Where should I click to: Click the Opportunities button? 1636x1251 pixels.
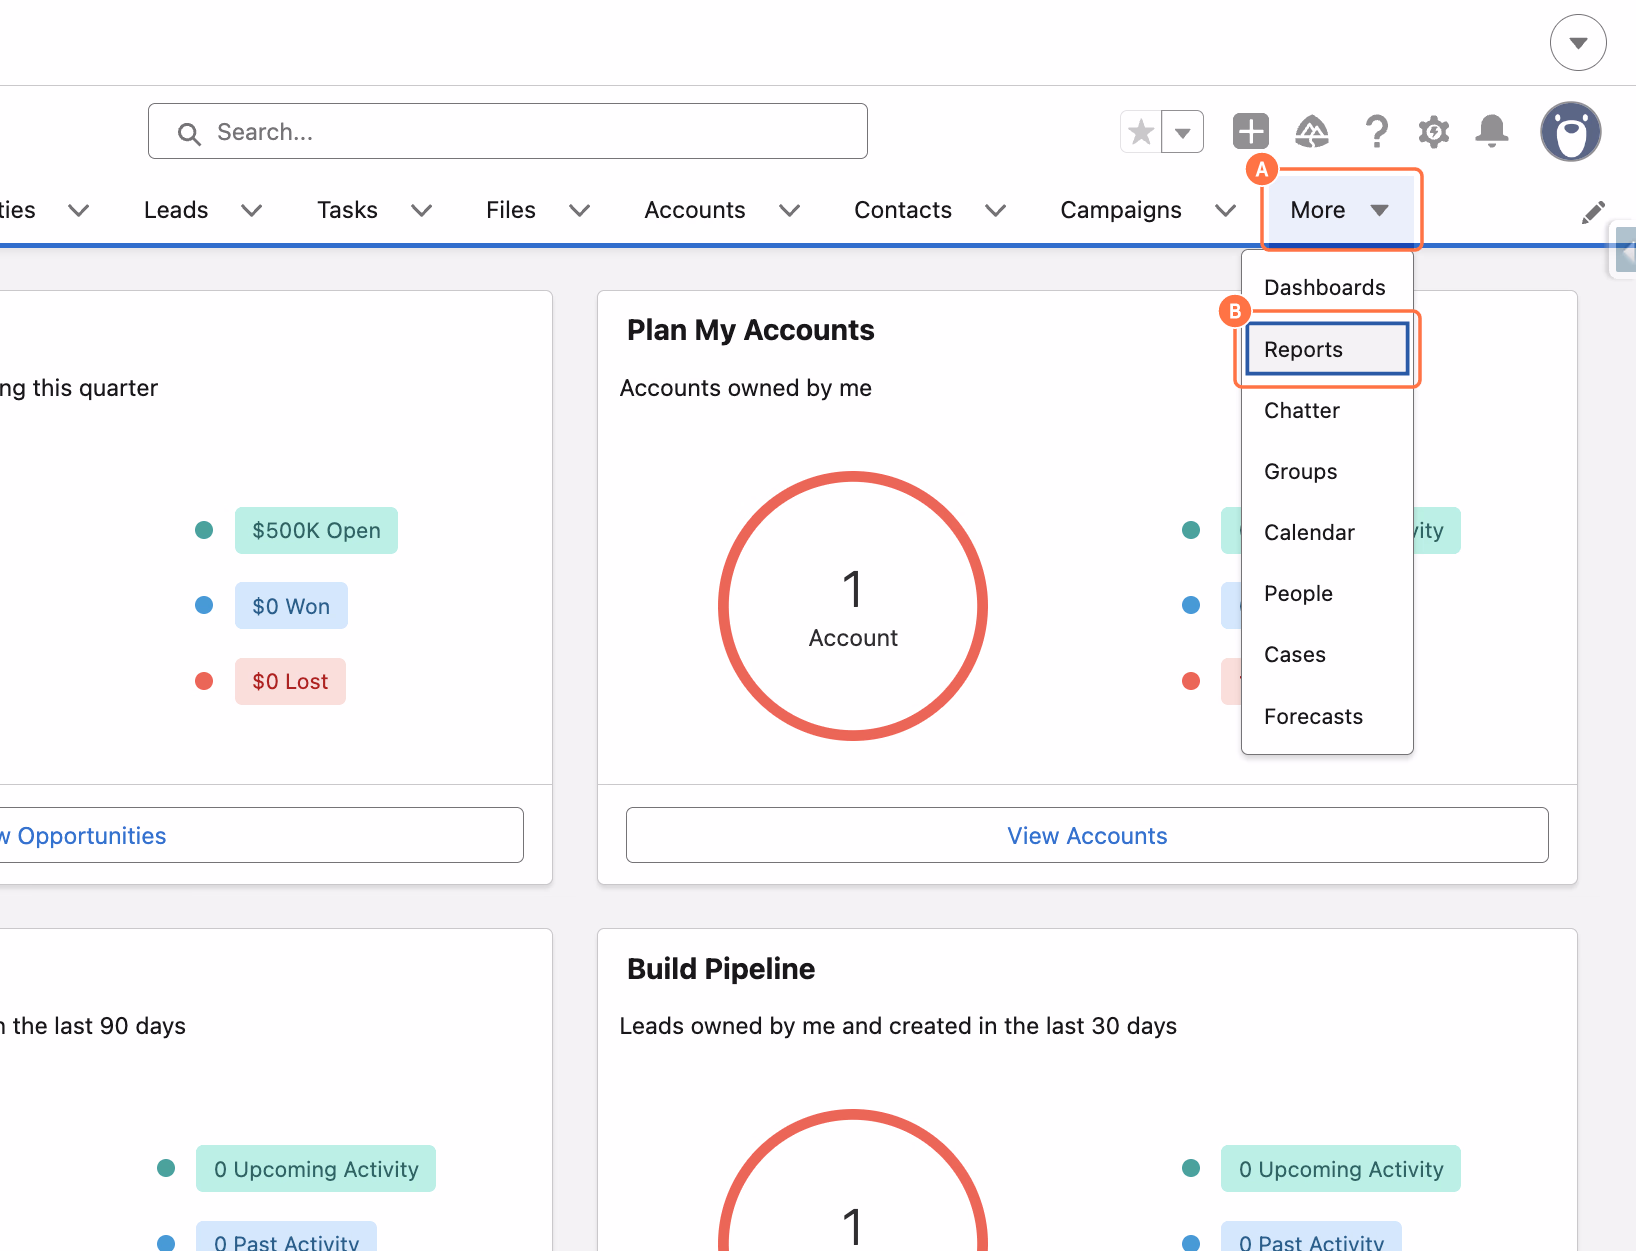click(x=260, y=835)
